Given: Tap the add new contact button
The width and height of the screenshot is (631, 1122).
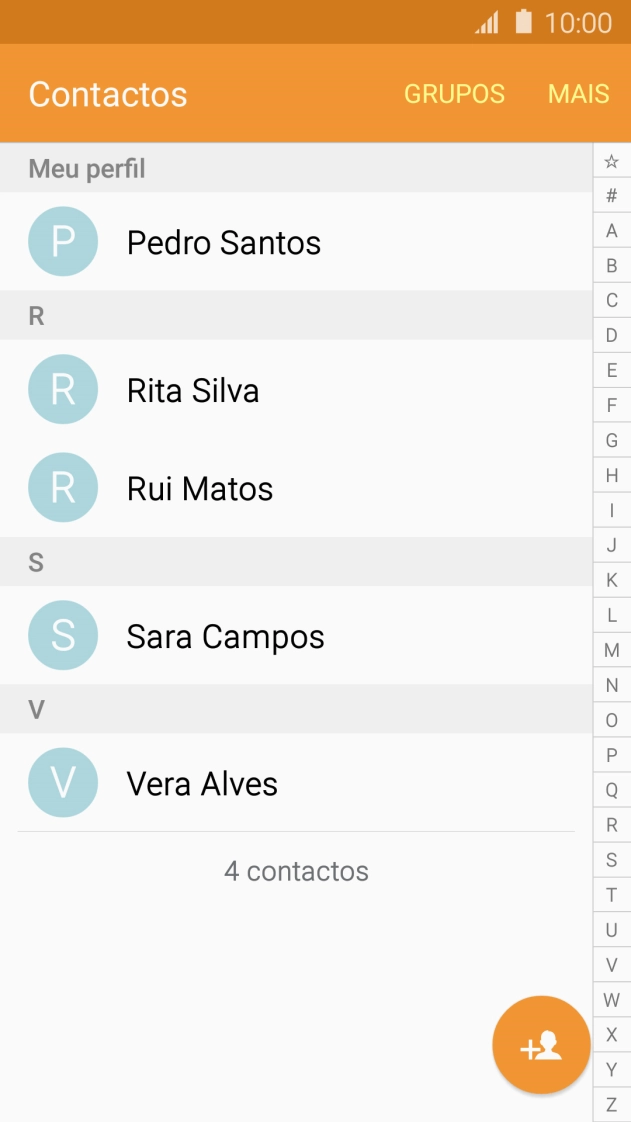Looking at the screenshot, I should (540, 1044).
